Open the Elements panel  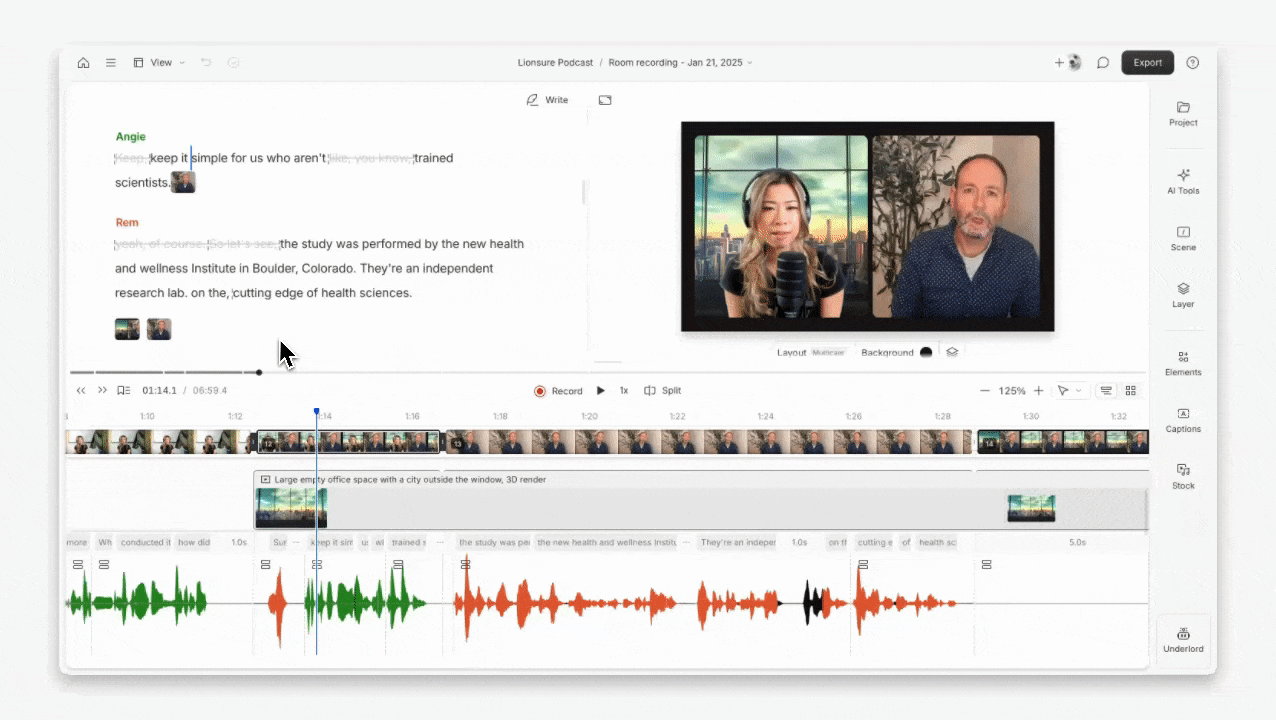click(x=1183, y=363)
